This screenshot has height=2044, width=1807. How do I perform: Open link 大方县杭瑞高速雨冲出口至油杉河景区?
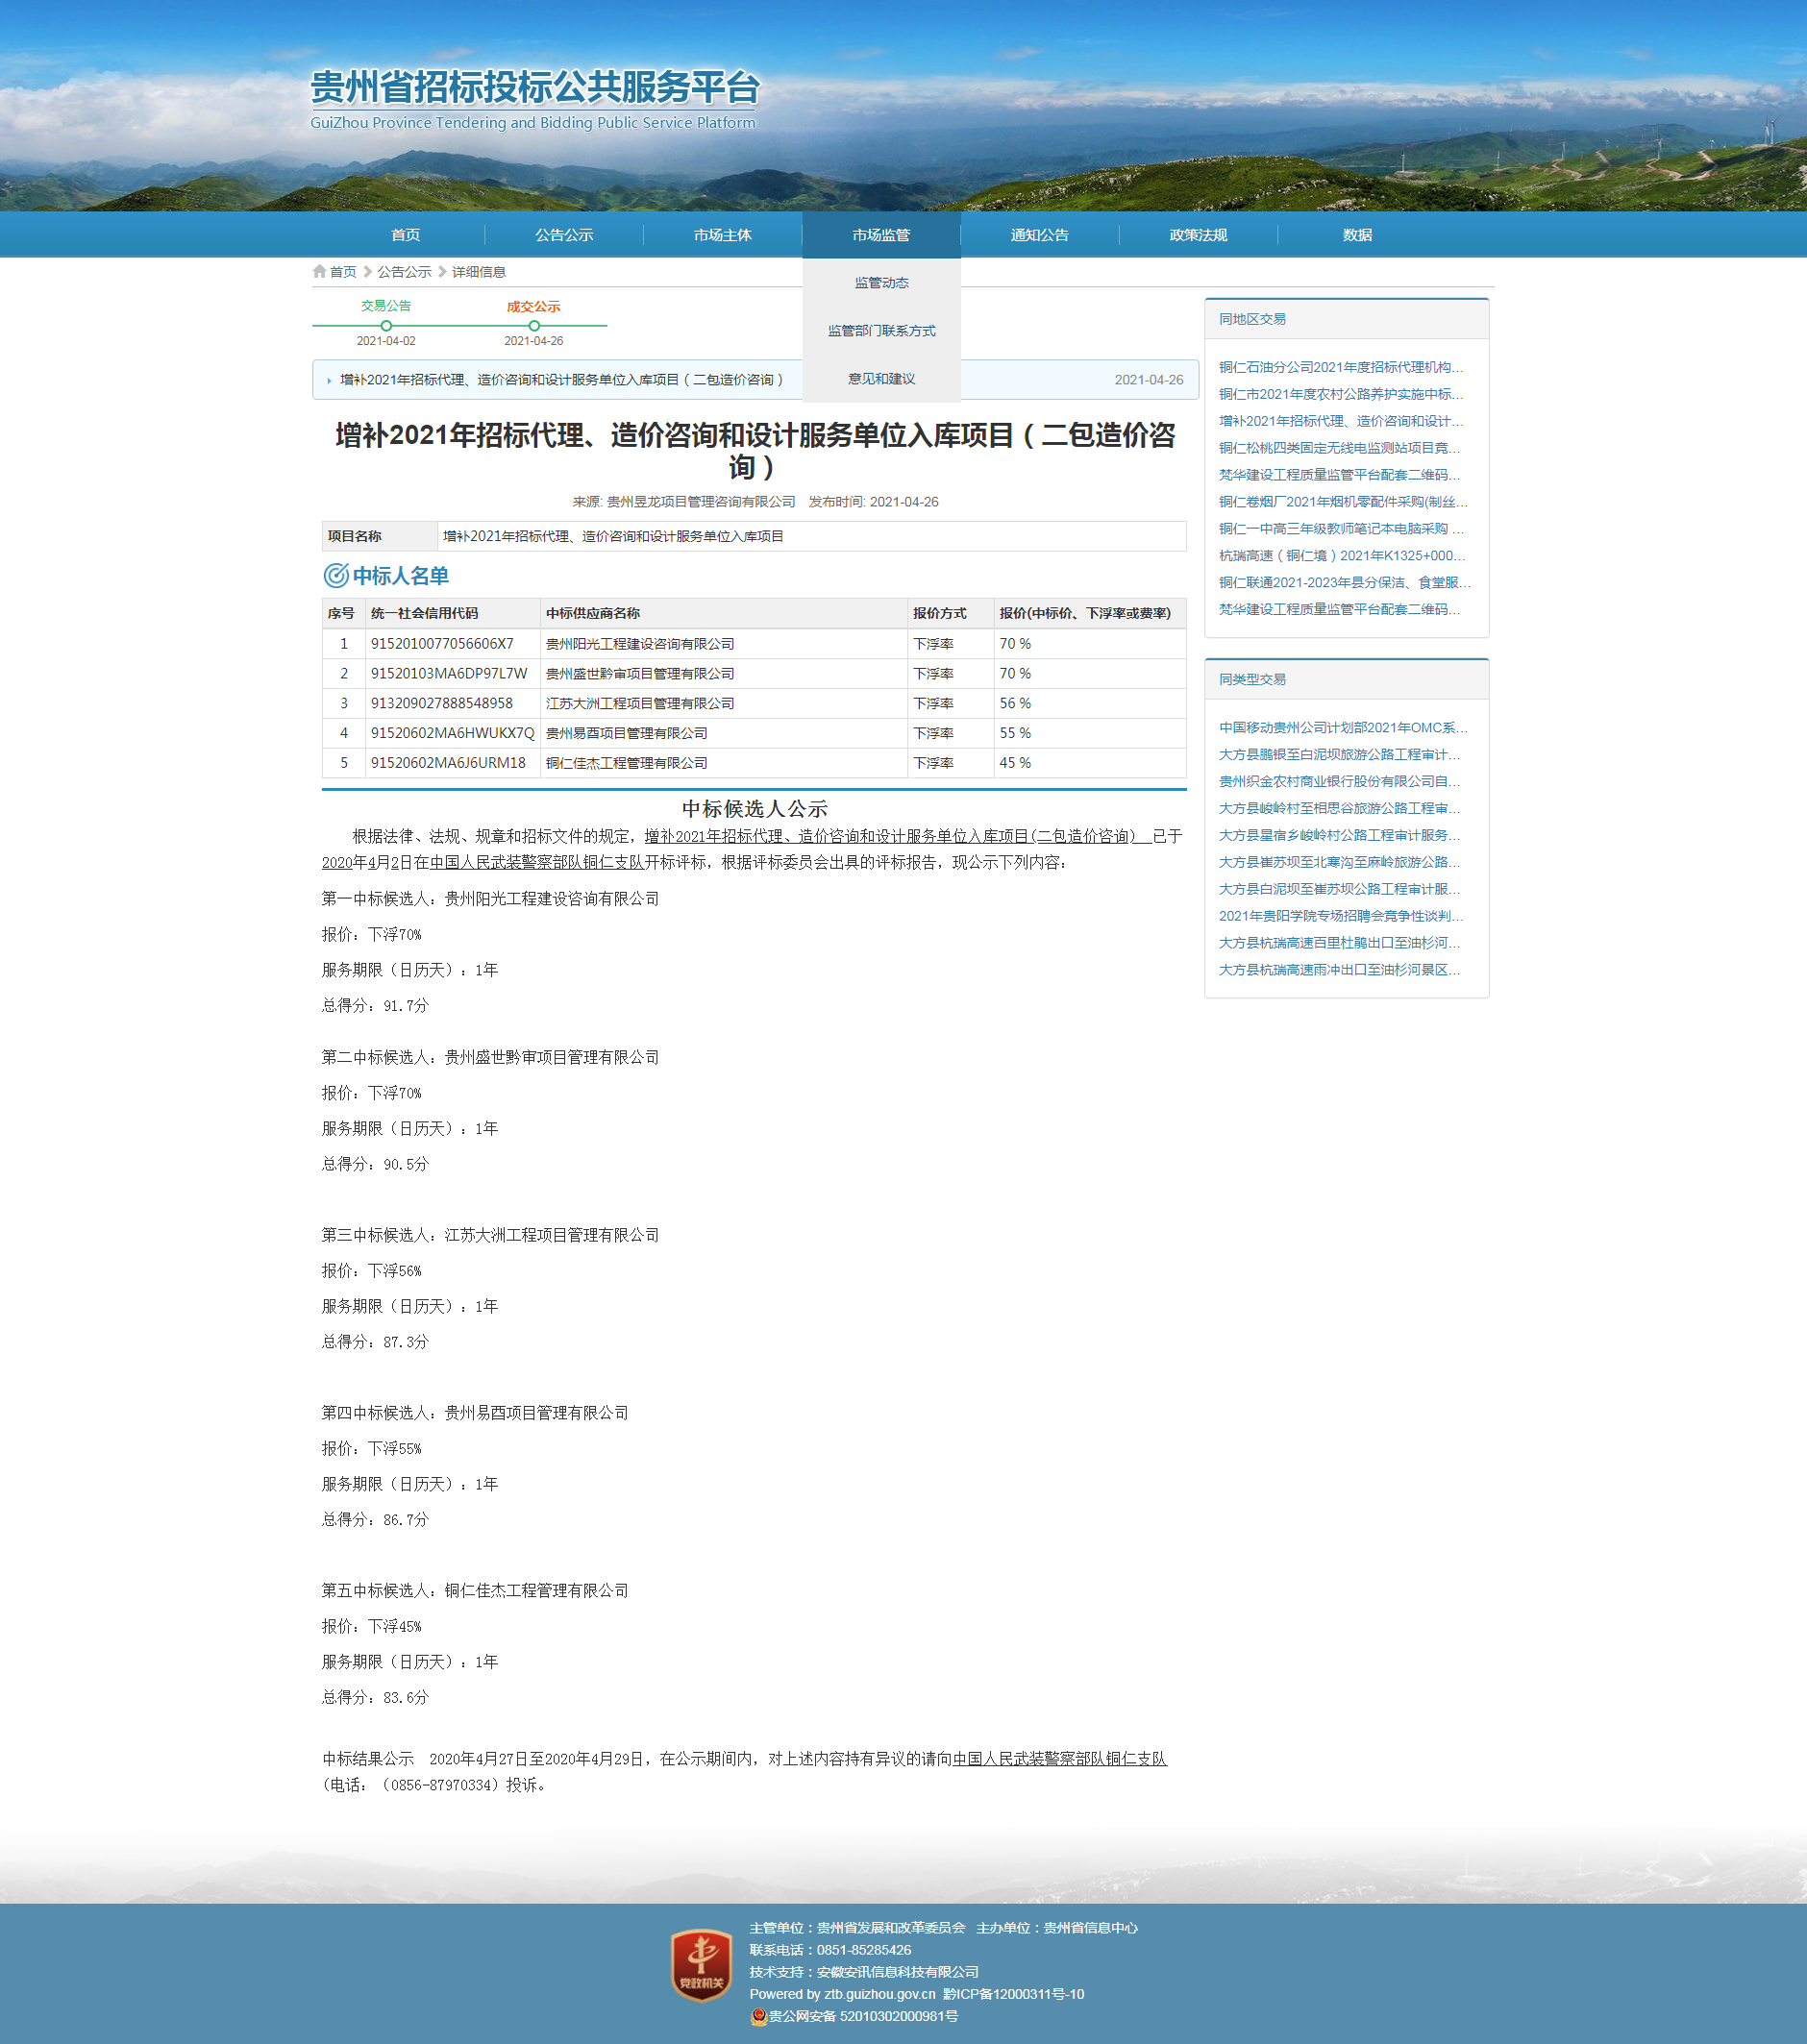tap(1339, 971)
